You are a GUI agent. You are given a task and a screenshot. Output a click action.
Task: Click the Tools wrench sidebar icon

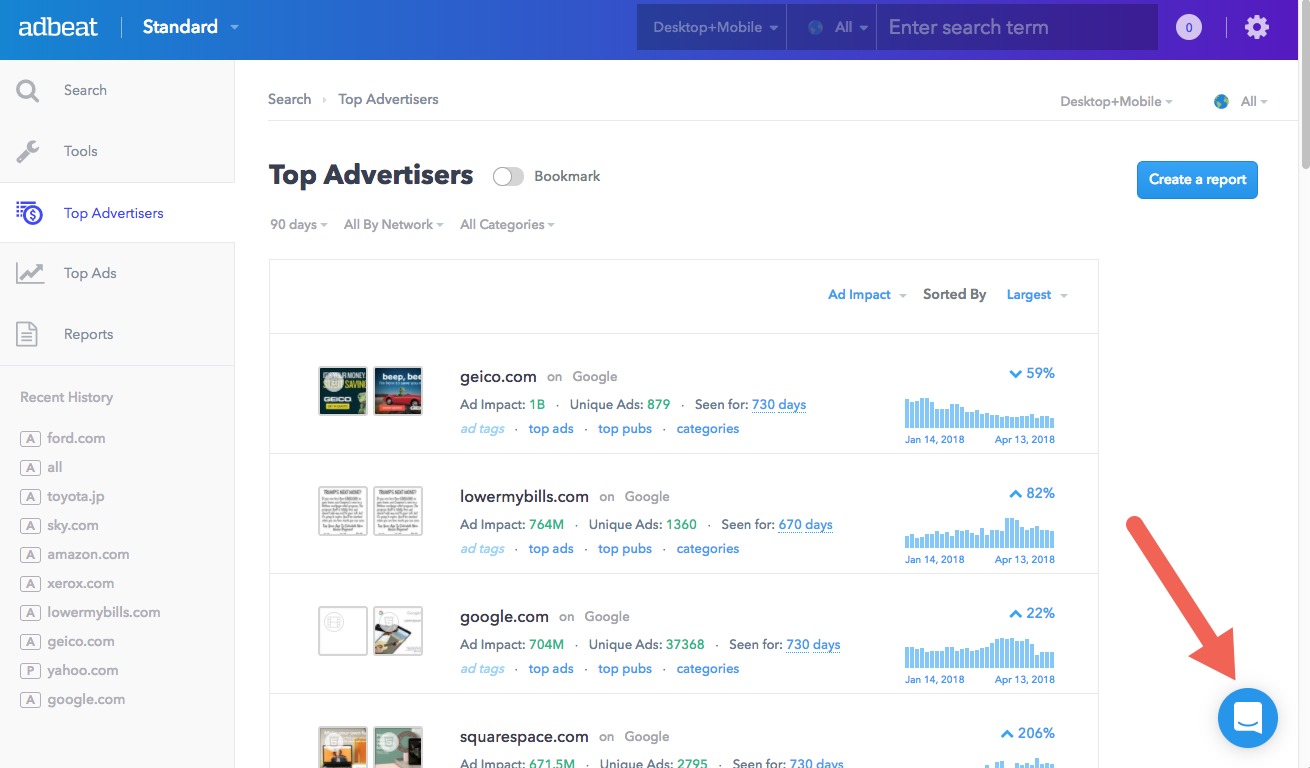coord(28,152)
